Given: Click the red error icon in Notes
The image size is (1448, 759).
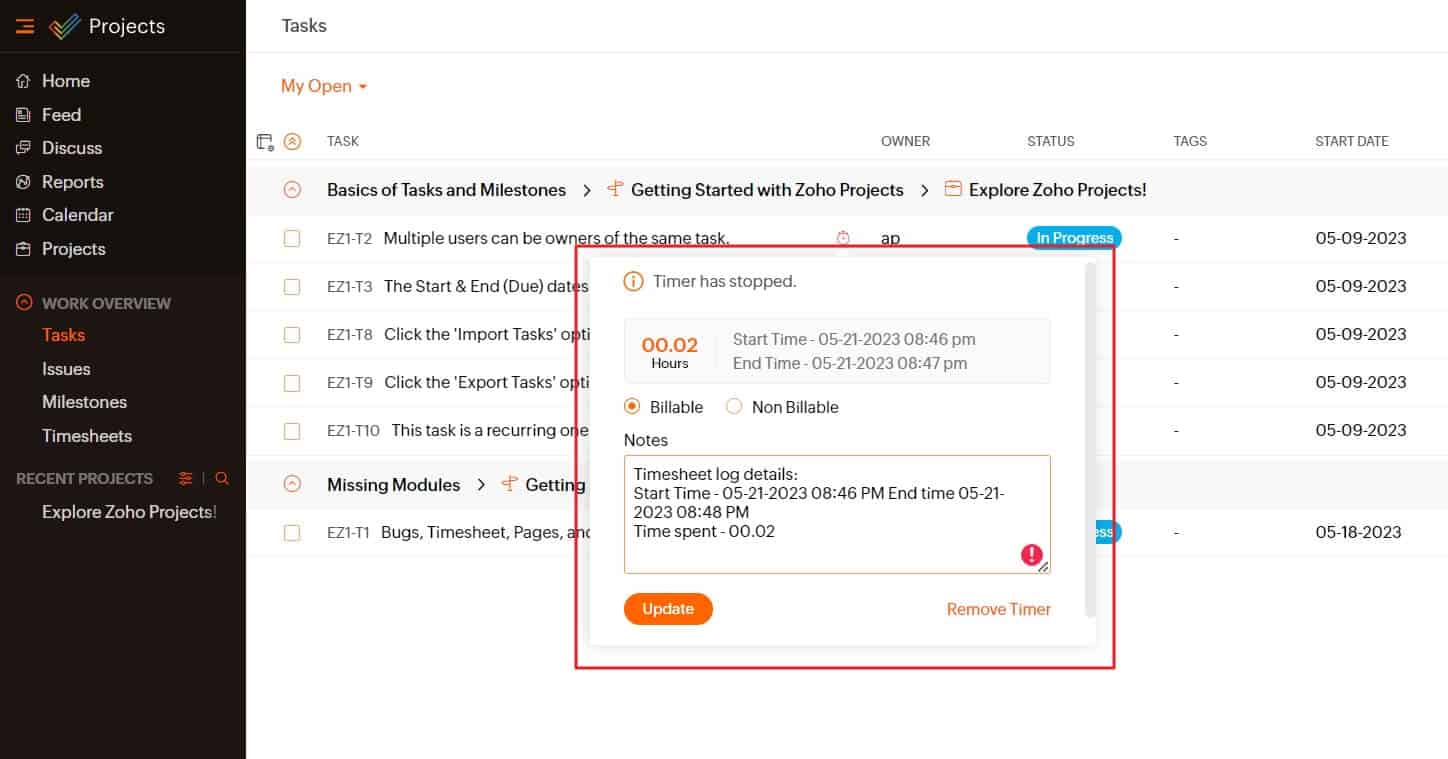Looking at the screenshot, I should 1031,555.
